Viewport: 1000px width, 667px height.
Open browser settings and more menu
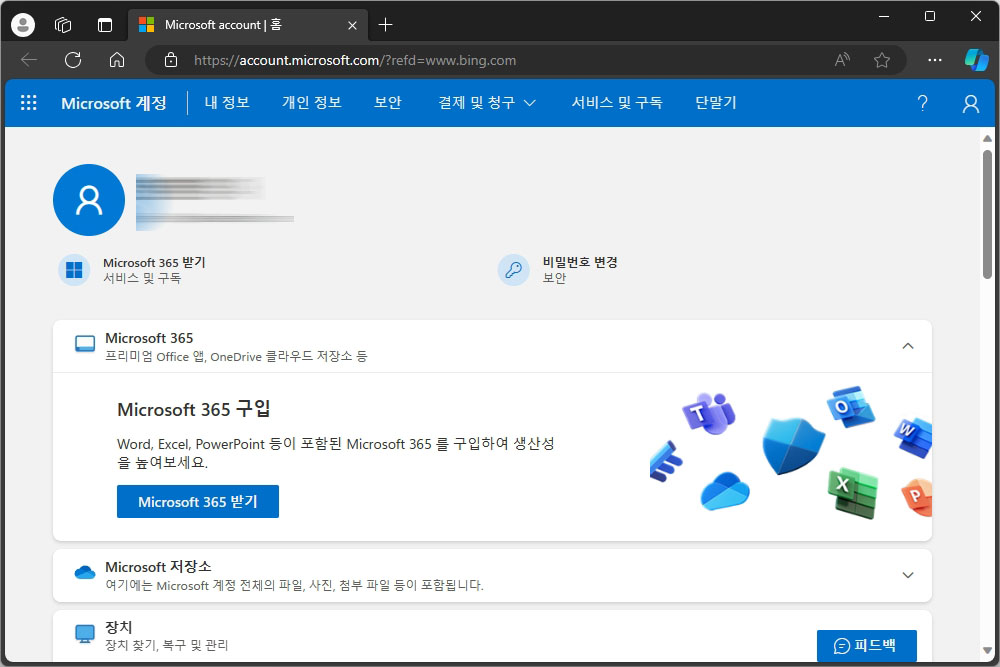coord(934,60)
